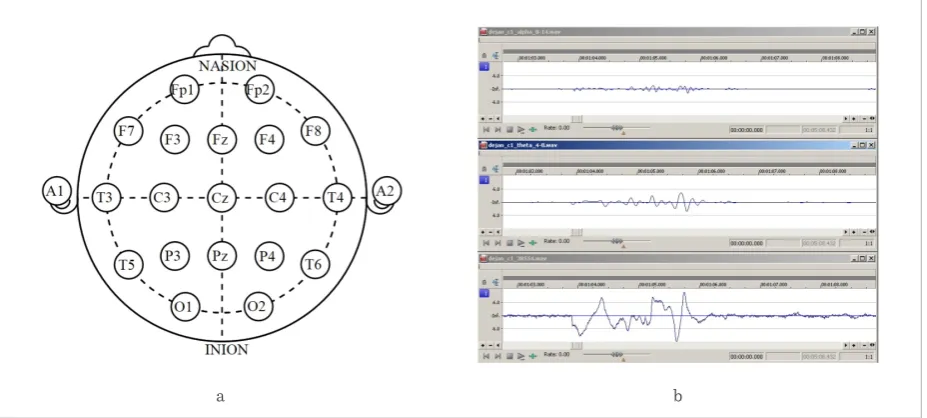The image size is (927, 418).
Task: Click the horizontal scrollbar thumb in raw signal window
Action: coord(577,345)
